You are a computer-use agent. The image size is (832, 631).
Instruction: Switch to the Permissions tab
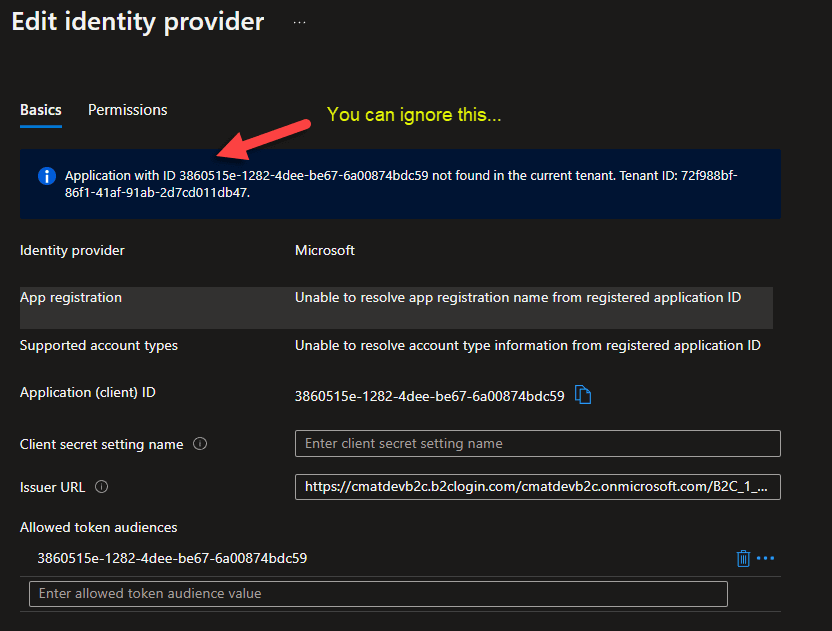pos(127,110)
